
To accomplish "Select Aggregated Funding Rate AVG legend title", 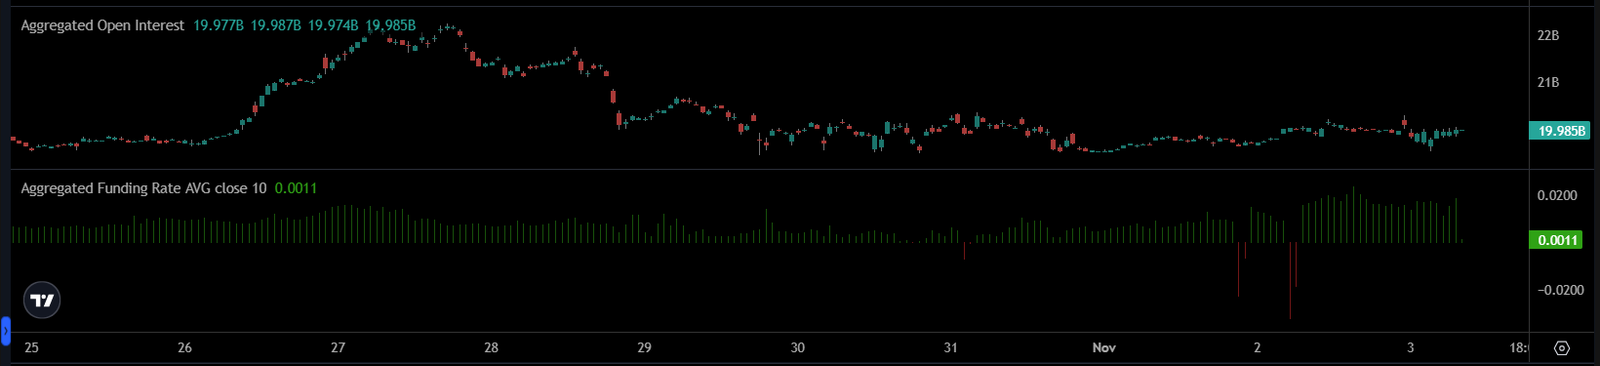I will [x=144, y=188].
